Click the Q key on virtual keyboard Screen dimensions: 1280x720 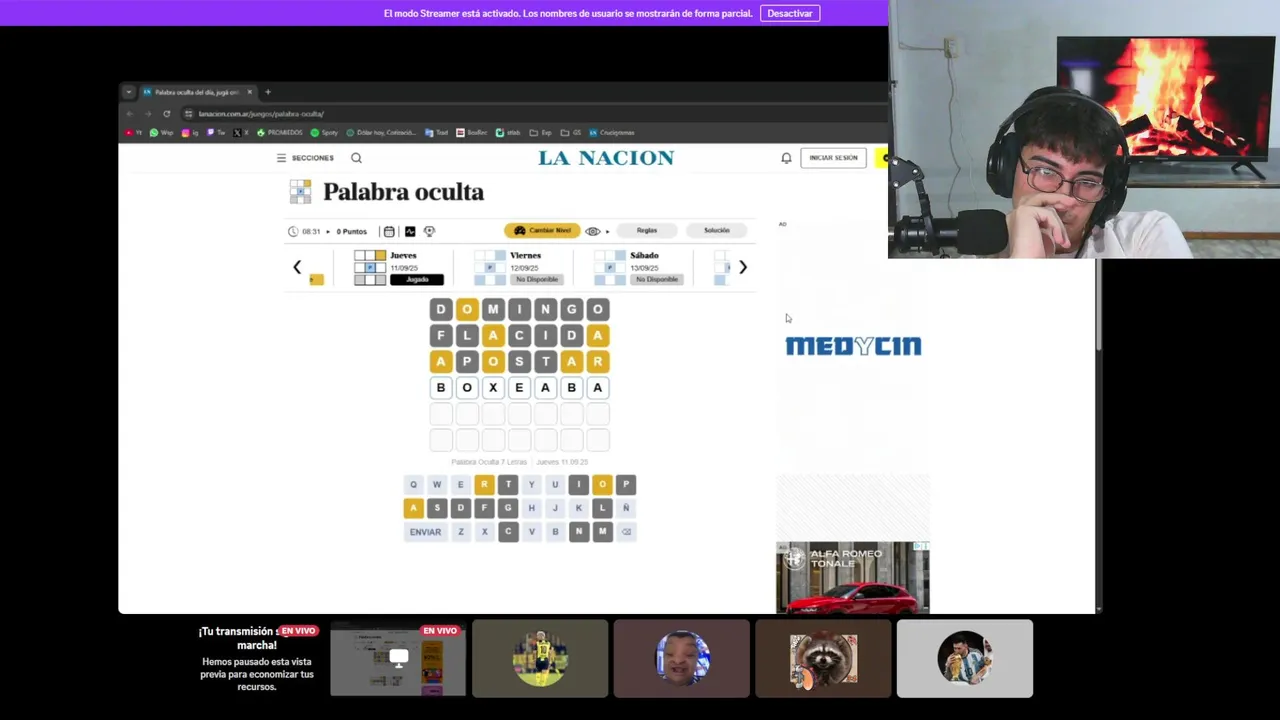pos(413,484)
